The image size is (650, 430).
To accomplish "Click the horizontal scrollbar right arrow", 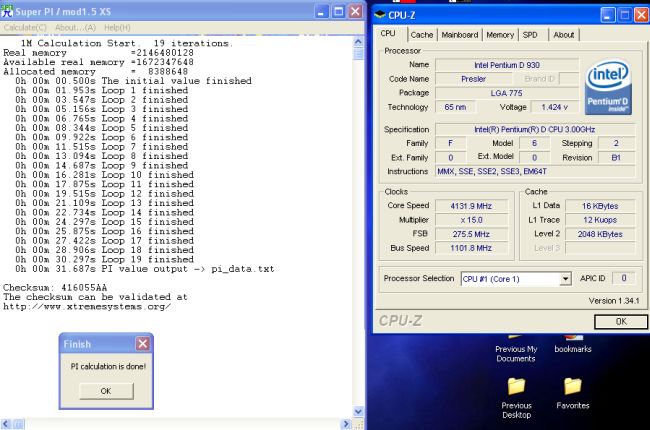I will click(x=347, y=424).
